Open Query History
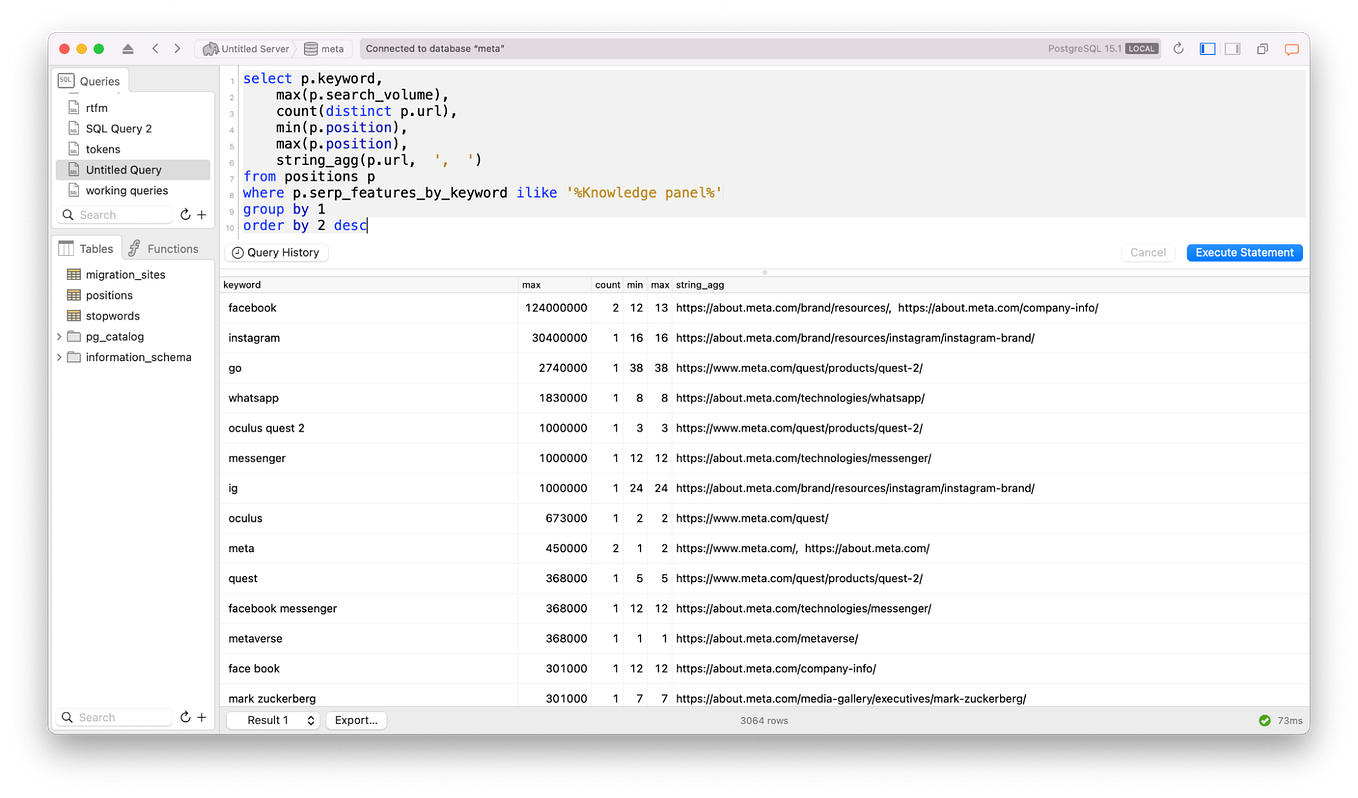The height and width of the screenshot is (798, 1358). tap(275, 253)
